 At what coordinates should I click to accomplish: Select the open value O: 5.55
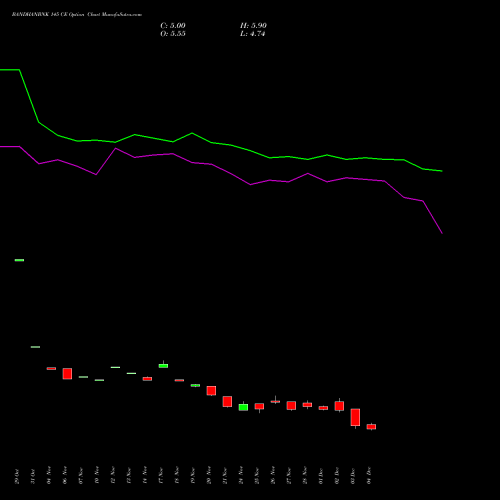point(173,34)
